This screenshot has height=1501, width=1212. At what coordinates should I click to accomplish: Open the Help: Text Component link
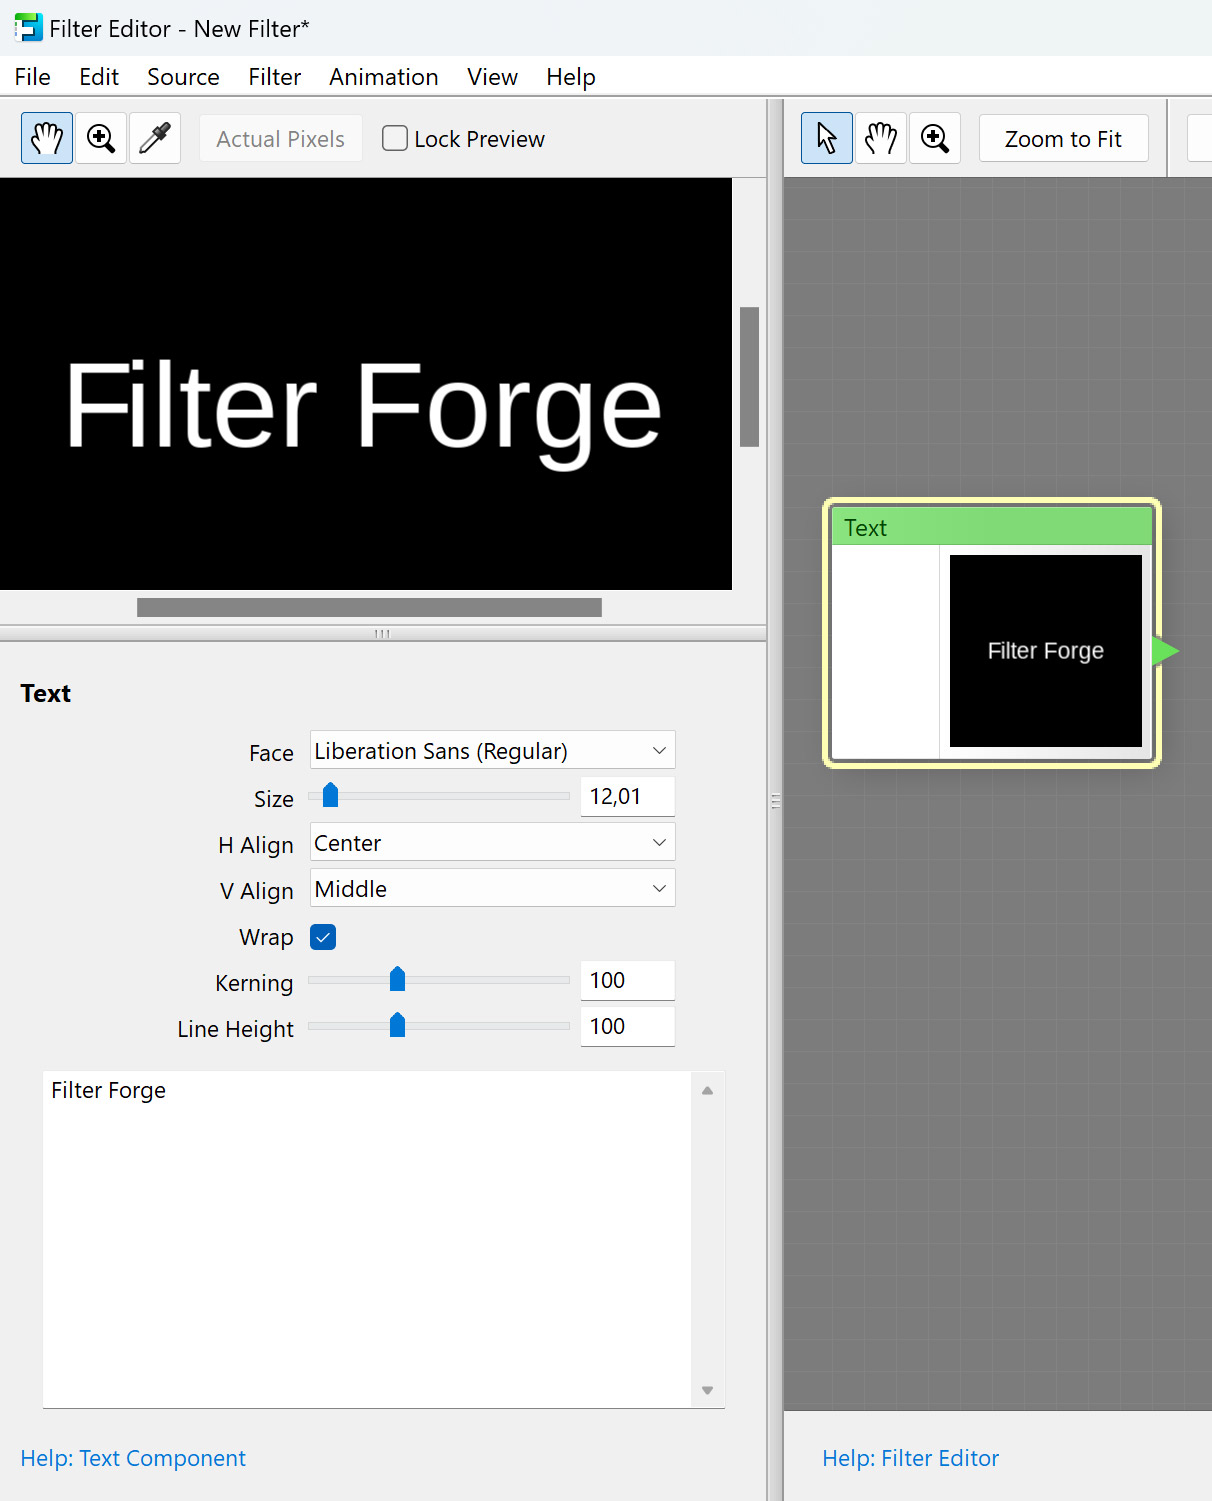tap(133, 1458)
